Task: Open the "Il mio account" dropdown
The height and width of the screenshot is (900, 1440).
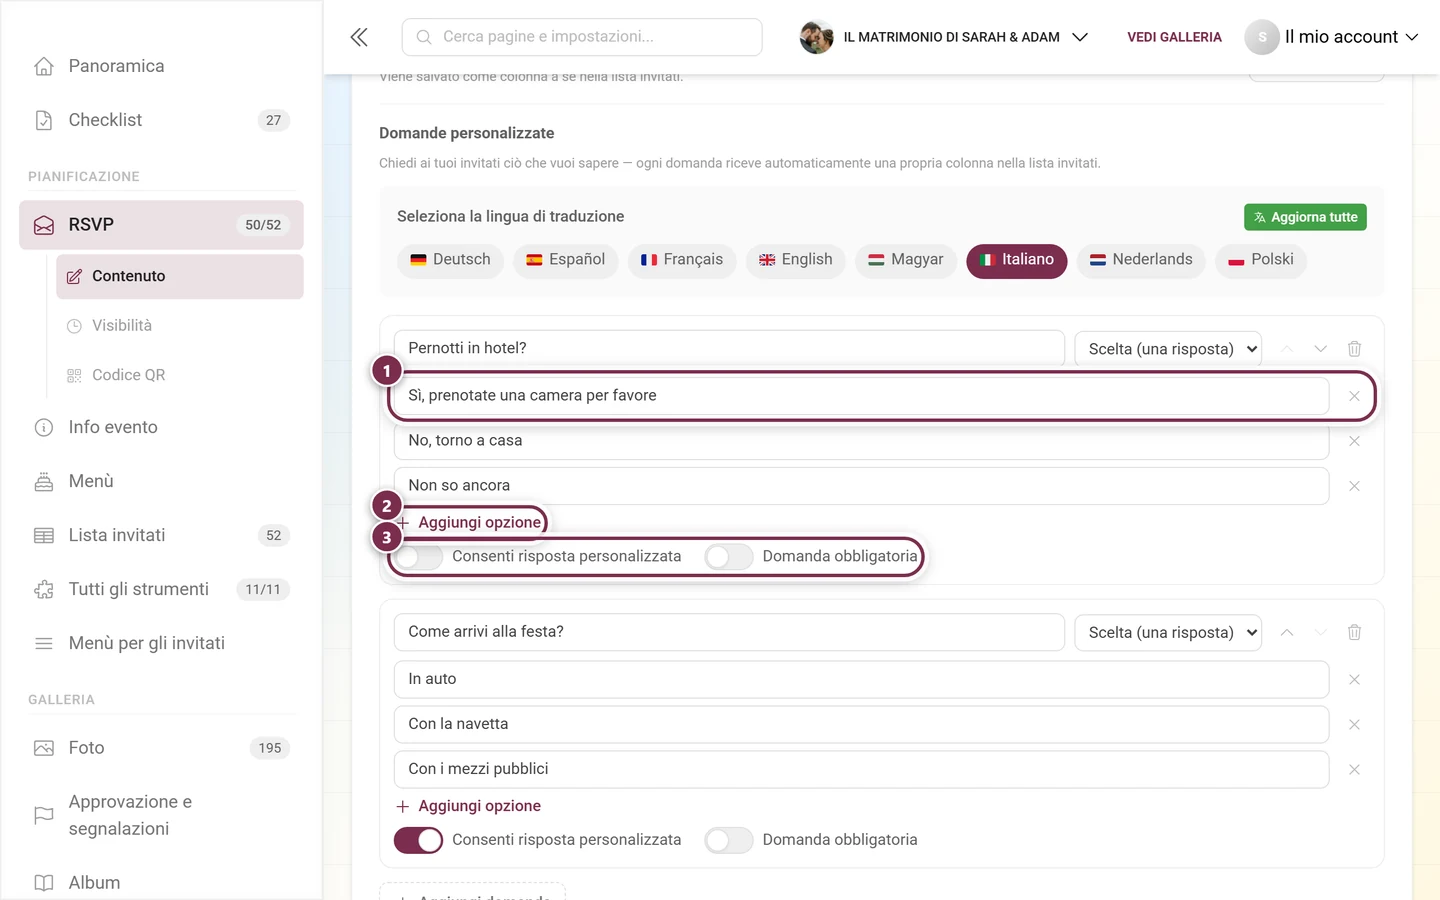Action: [x=1332, y=37]
